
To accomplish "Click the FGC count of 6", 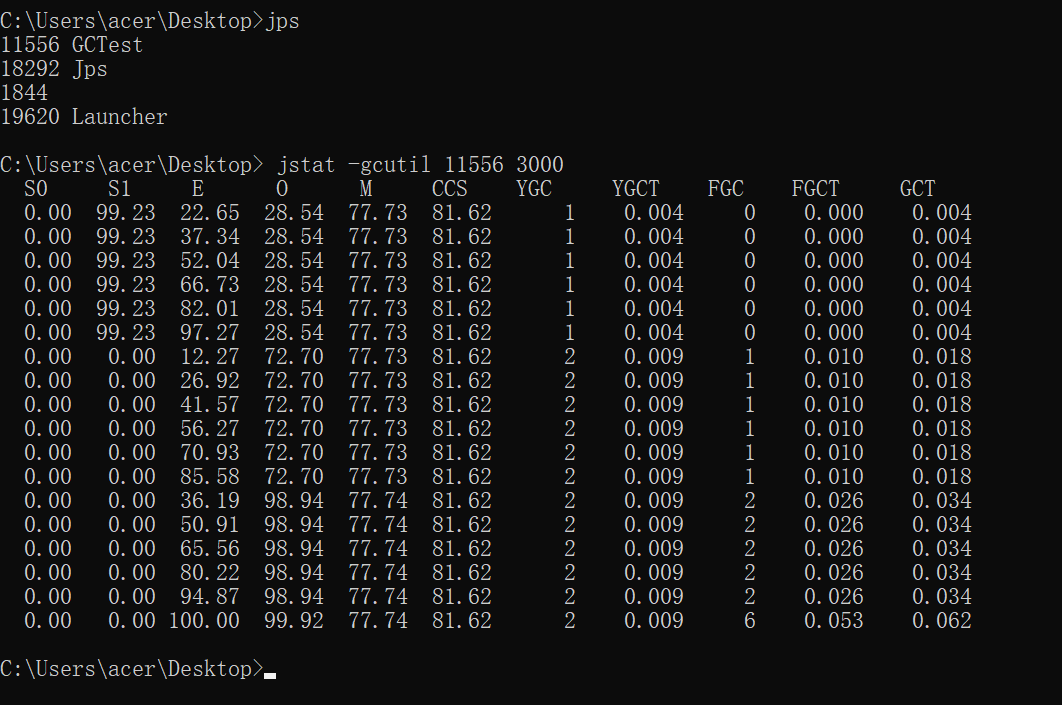I will [750, 621].
